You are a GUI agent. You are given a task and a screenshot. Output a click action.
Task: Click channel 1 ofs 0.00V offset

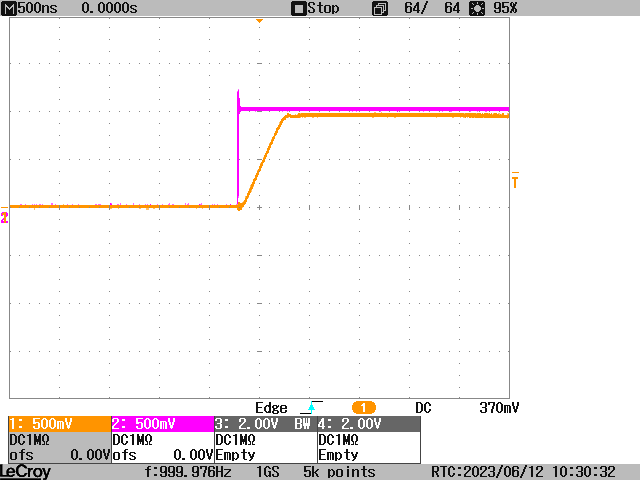(x=60, y=455)
